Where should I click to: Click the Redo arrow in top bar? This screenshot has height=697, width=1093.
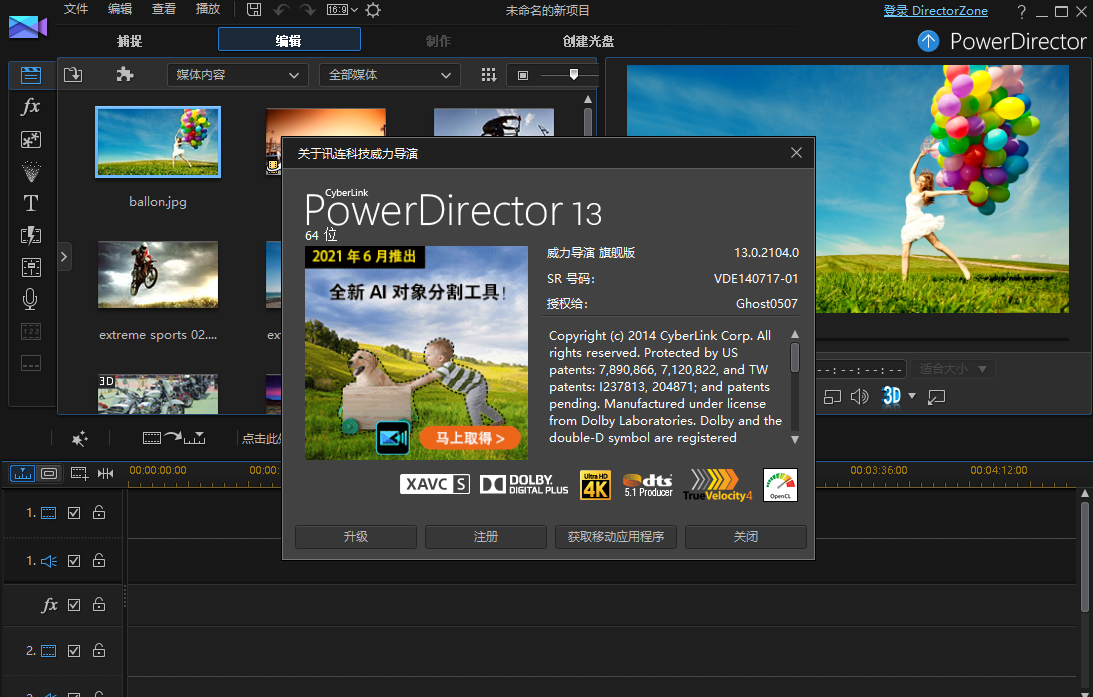tap(307, 10)
